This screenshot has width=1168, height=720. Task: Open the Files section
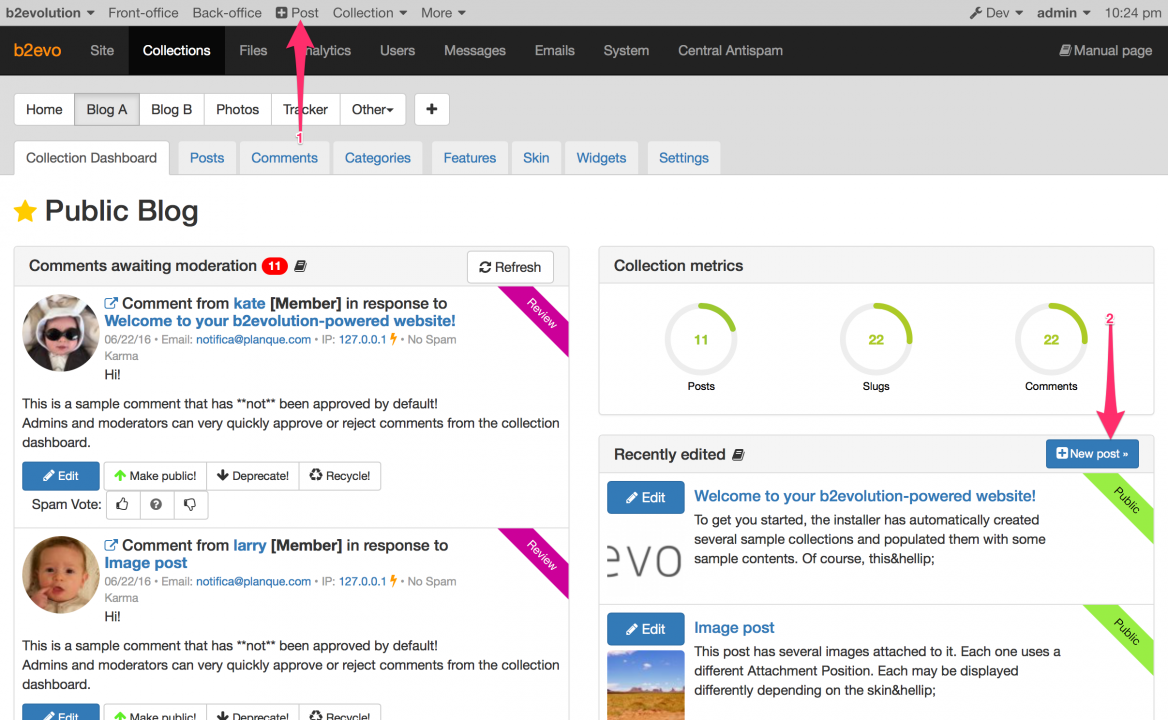coord(253,51)
